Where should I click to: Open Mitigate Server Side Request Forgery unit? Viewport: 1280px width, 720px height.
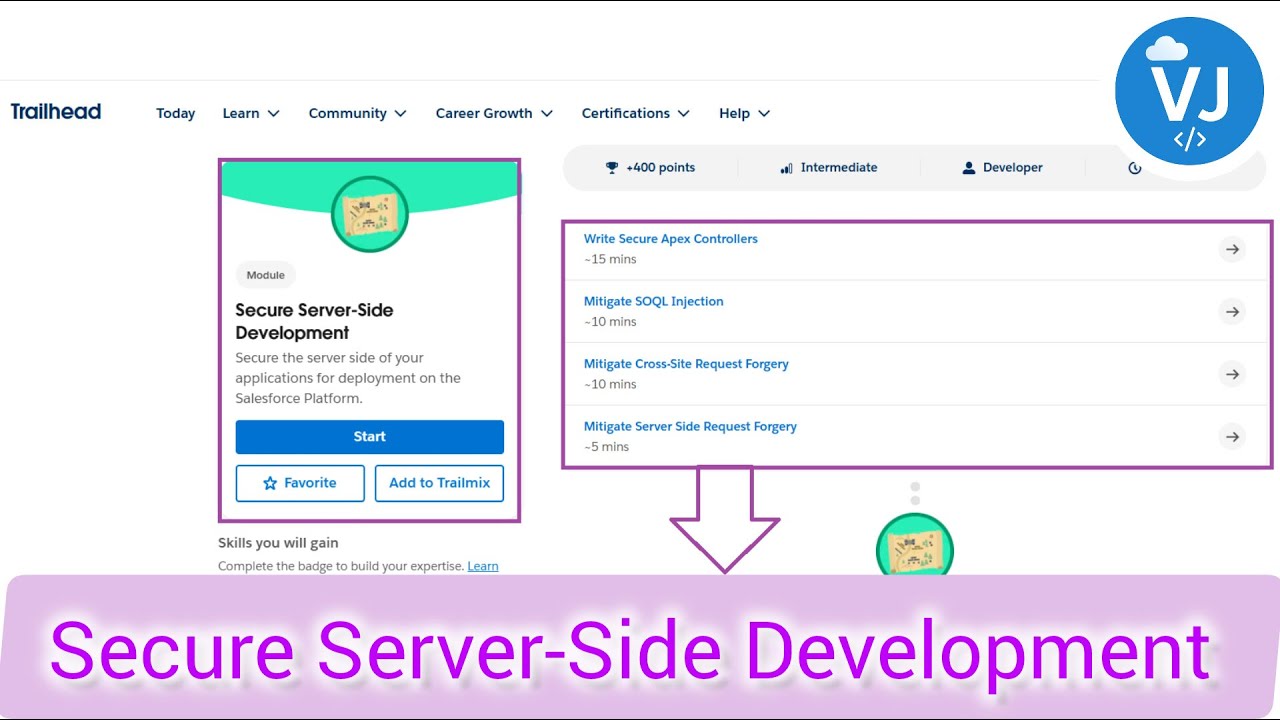(690, 426)
